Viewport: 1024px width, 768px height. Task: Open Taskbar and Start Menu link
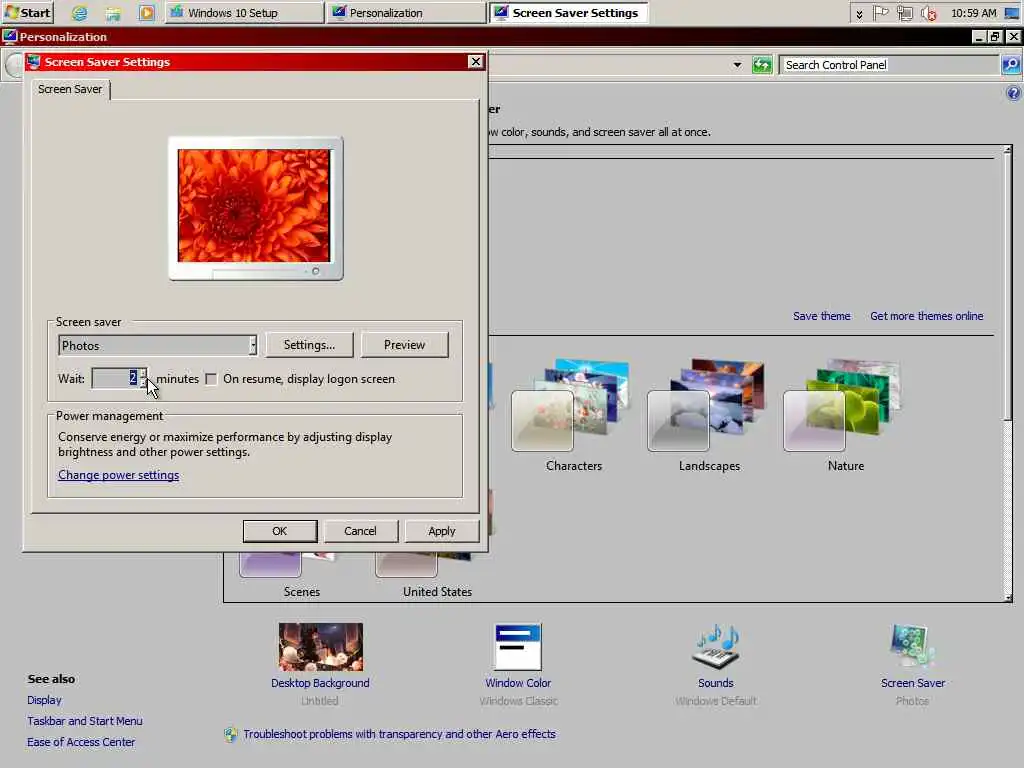coord(85,721)
